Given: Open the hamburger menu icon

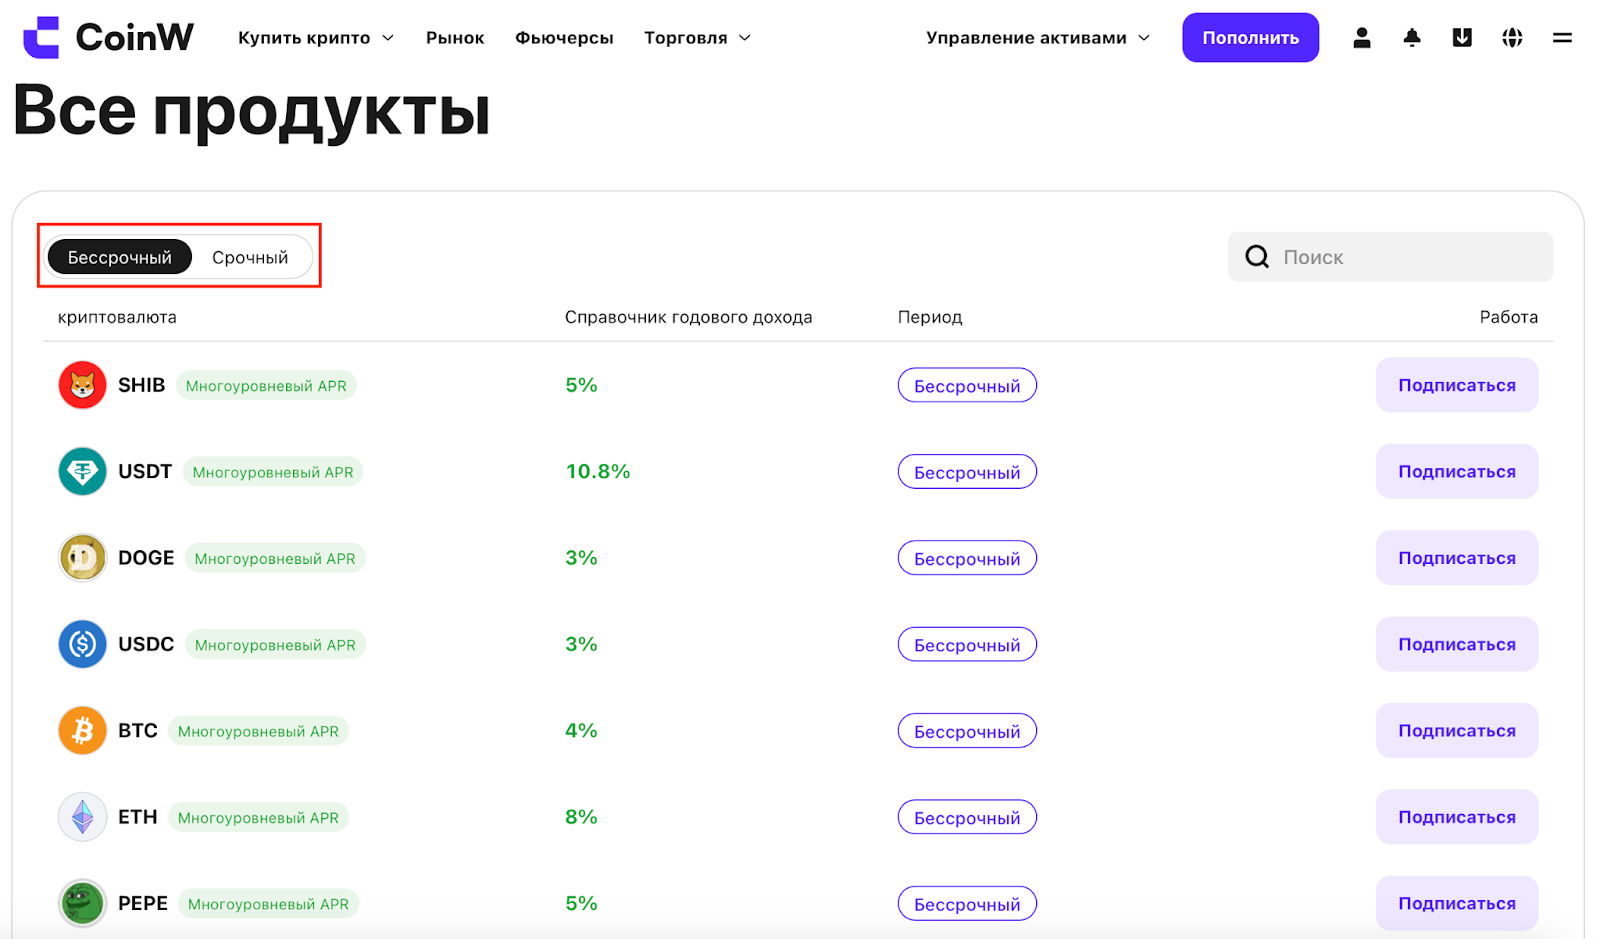Looking at the screenshot, I should pos(1562,38).
